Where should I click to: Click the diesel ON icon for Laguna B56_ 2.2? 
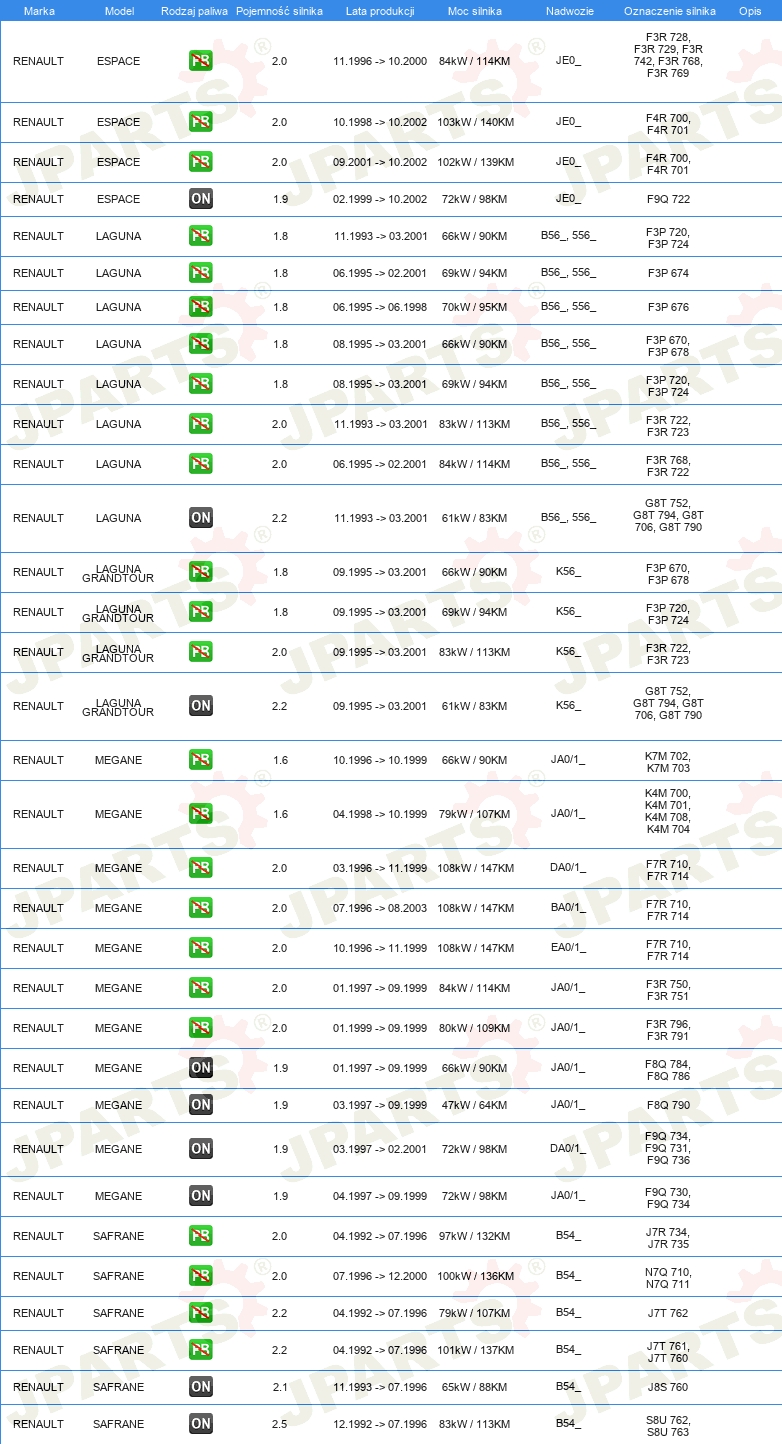[200, 518]
